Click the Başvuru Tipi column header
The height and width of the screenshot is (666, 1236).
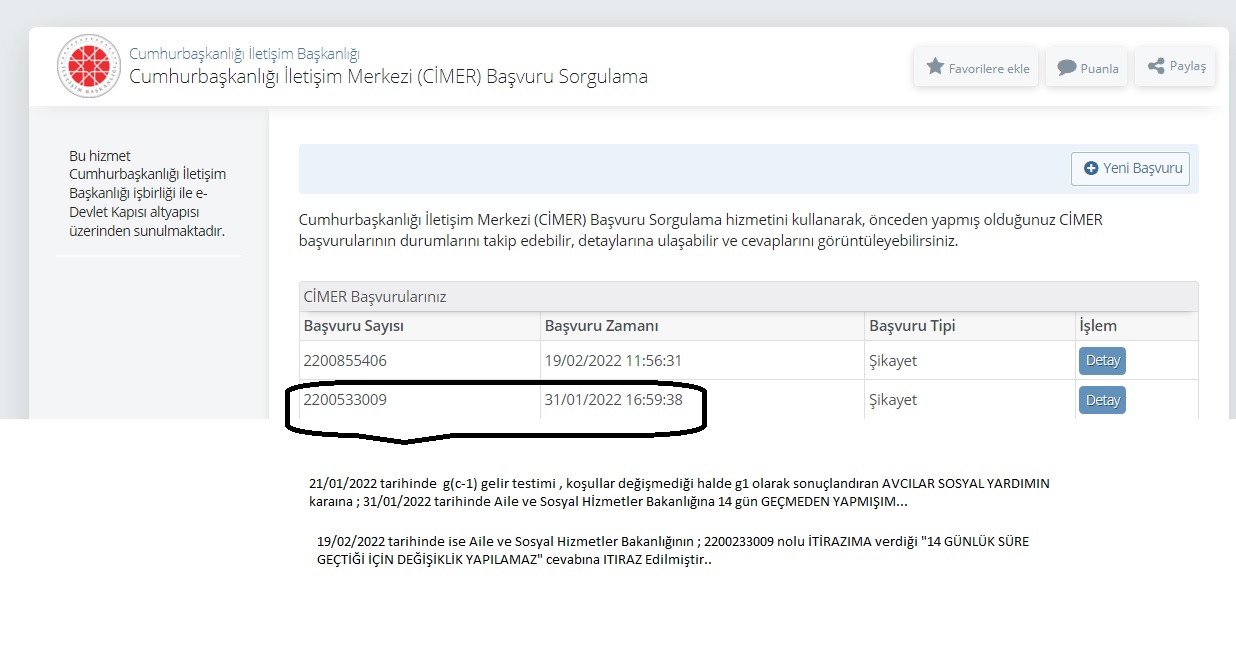point(912,326)
